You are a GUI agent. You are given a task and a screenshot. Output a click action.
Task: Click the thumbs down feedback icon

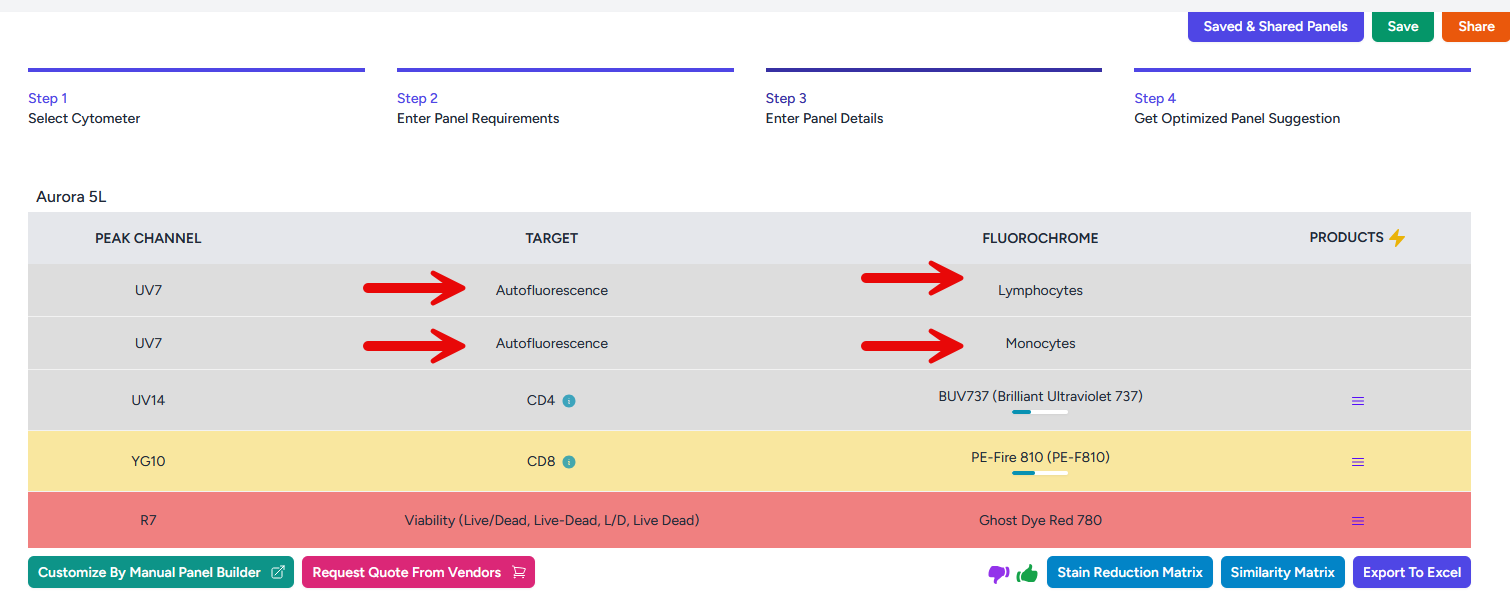997,573
